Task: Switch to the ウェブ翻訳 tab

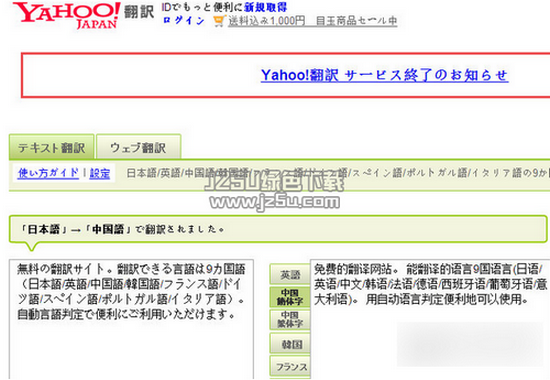Action: (x=139, y=147)
